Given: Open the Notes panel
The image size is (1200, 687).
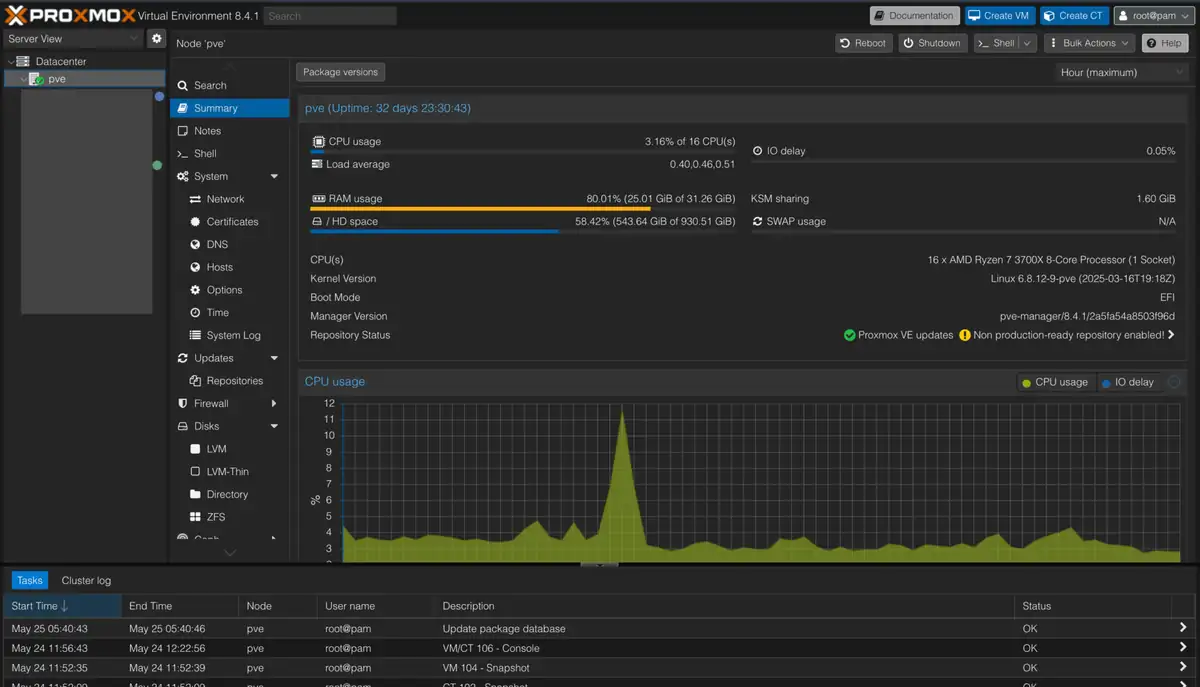Looking at the screenshot, I should (207, 131).
